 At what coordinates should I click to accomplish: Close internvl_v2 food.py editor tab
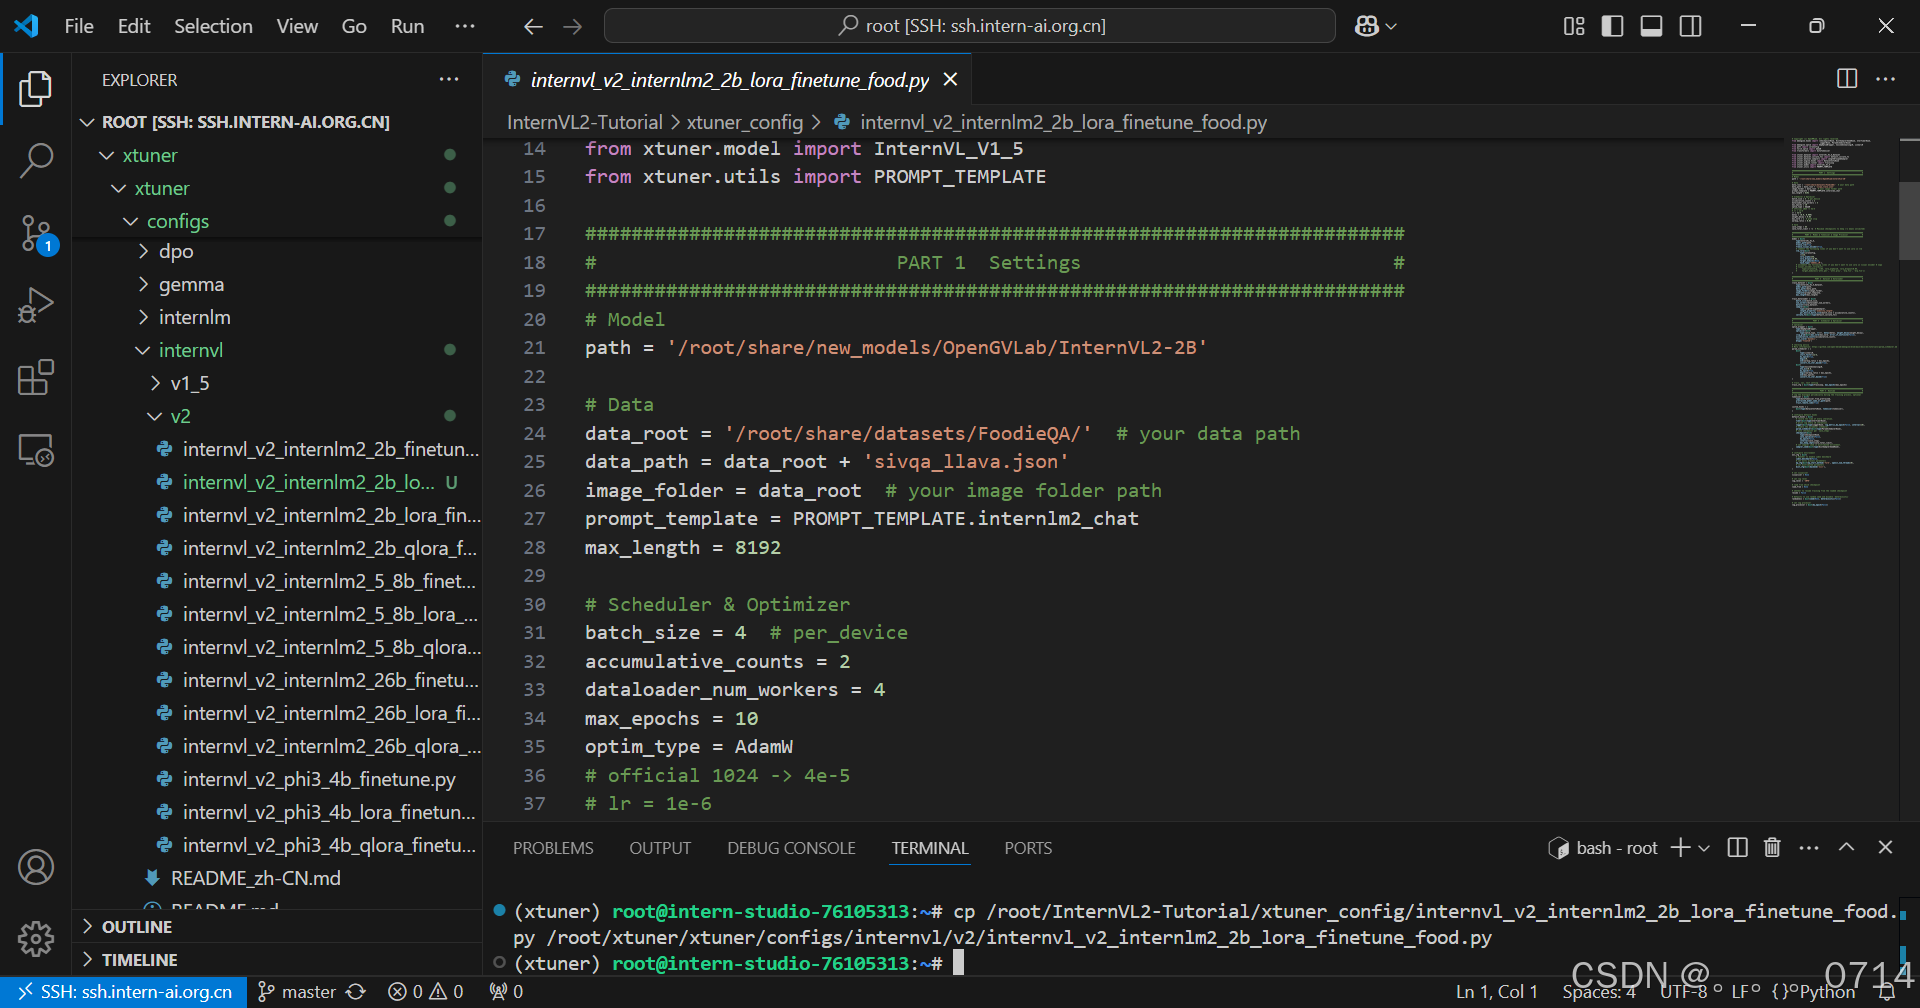coord(951,79)
